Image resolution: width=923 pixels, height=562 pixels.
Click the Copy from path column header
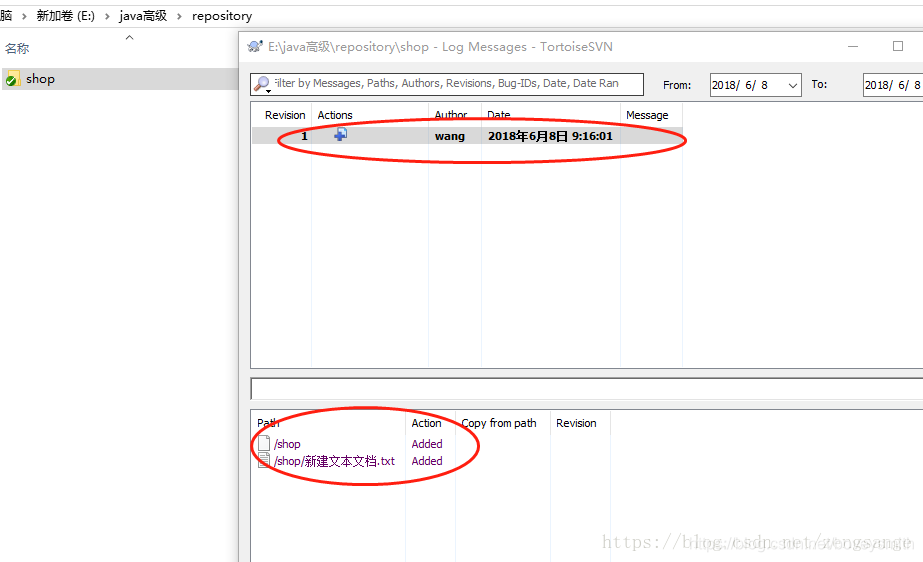pos(499,423)
